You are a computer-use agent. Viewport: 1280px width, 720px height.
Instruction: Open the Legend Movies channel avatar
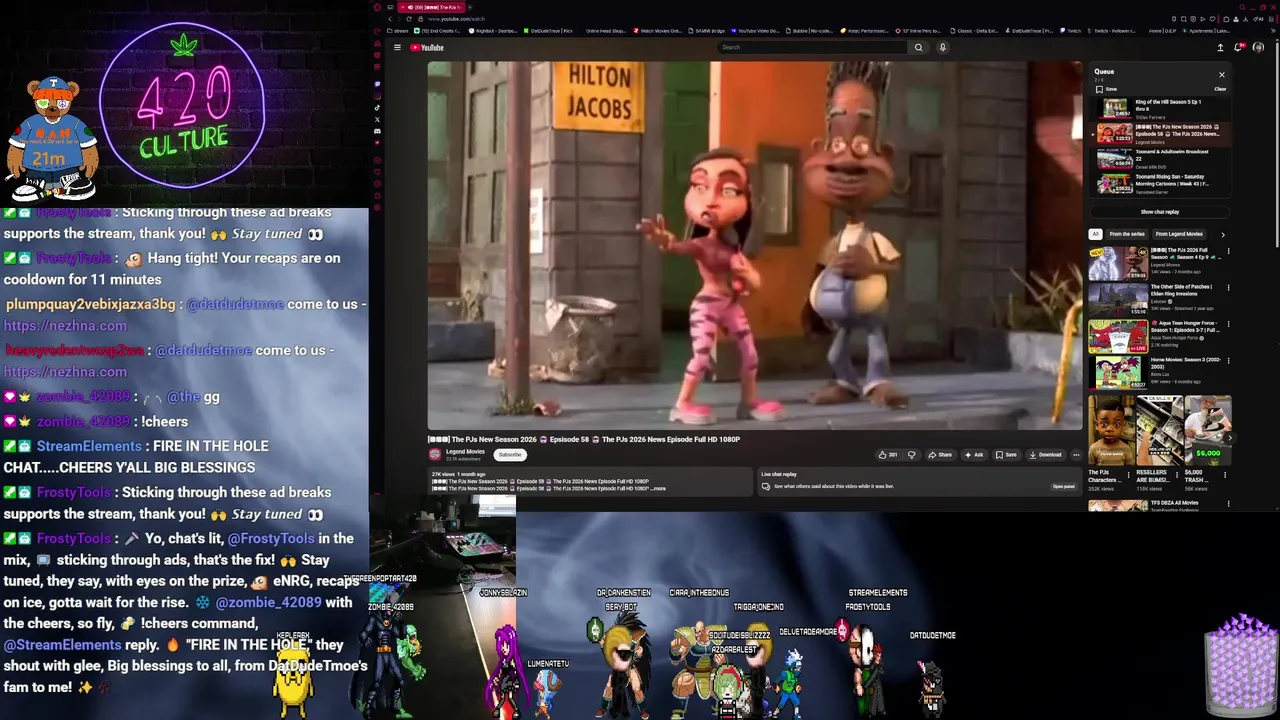(435, 454)
